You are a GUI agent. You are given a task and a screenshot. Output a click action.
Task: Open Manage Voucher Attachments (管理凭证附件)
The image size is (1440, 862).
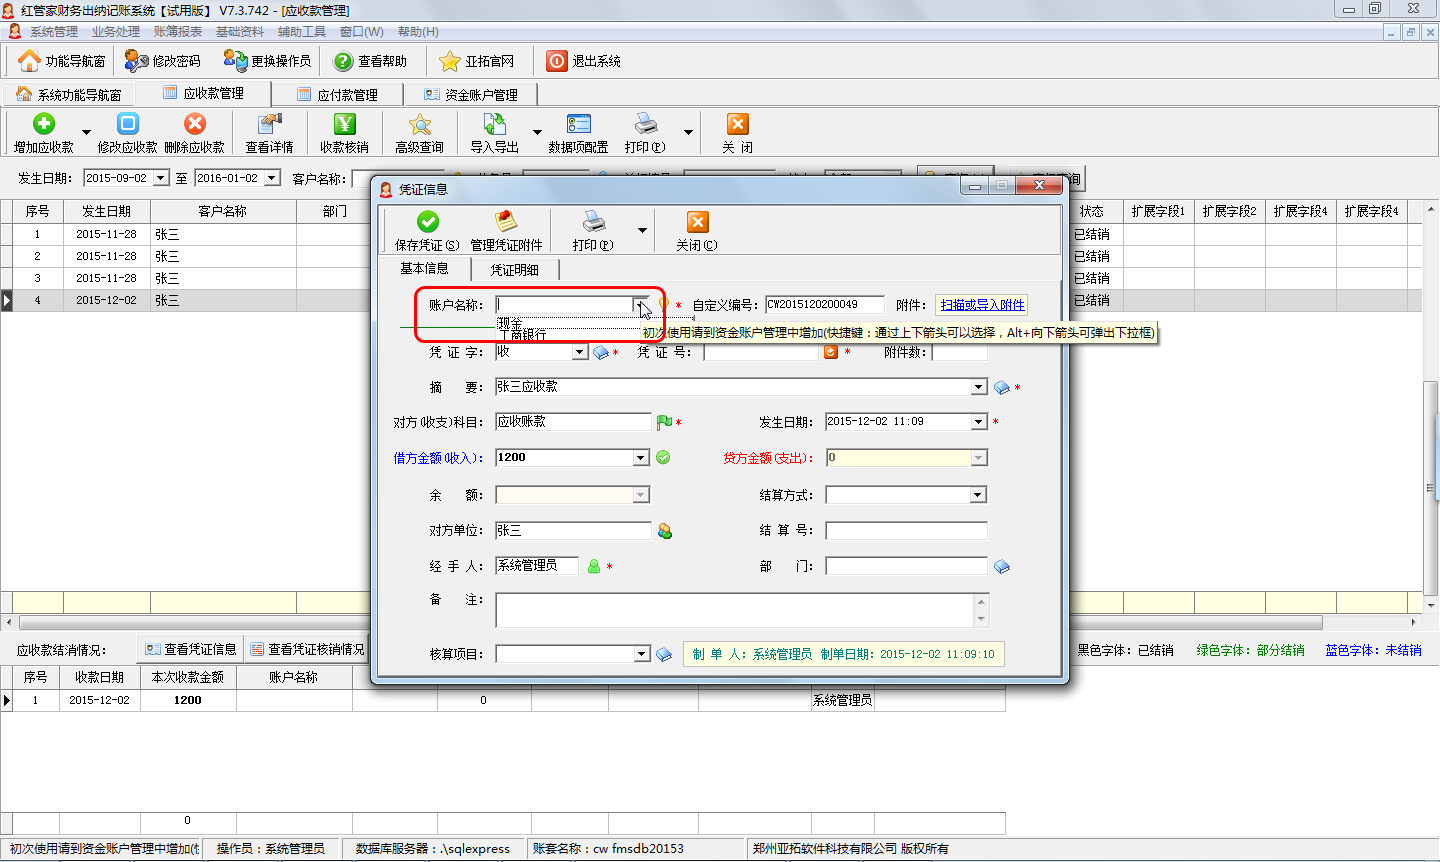pyautogui.click(x=506, y=223)
